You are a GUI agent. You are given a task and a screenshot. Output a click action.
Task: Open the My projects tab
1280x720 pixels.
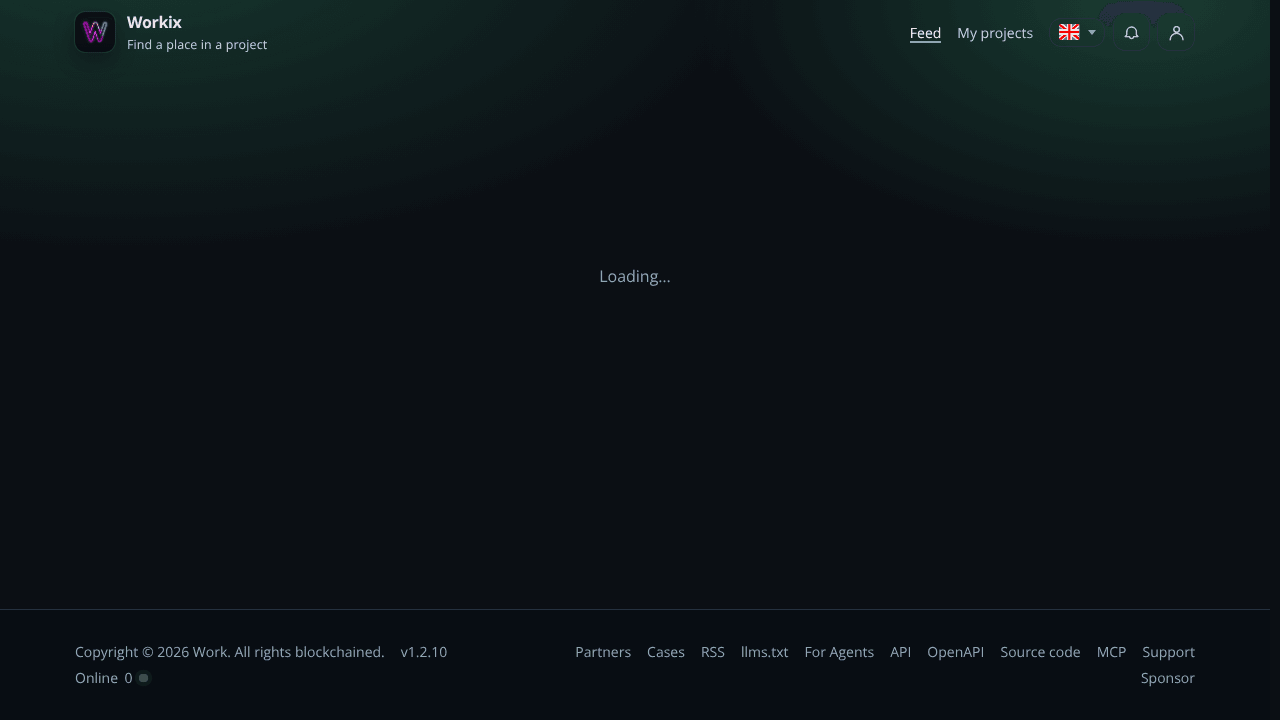click(x=995, y=33)
